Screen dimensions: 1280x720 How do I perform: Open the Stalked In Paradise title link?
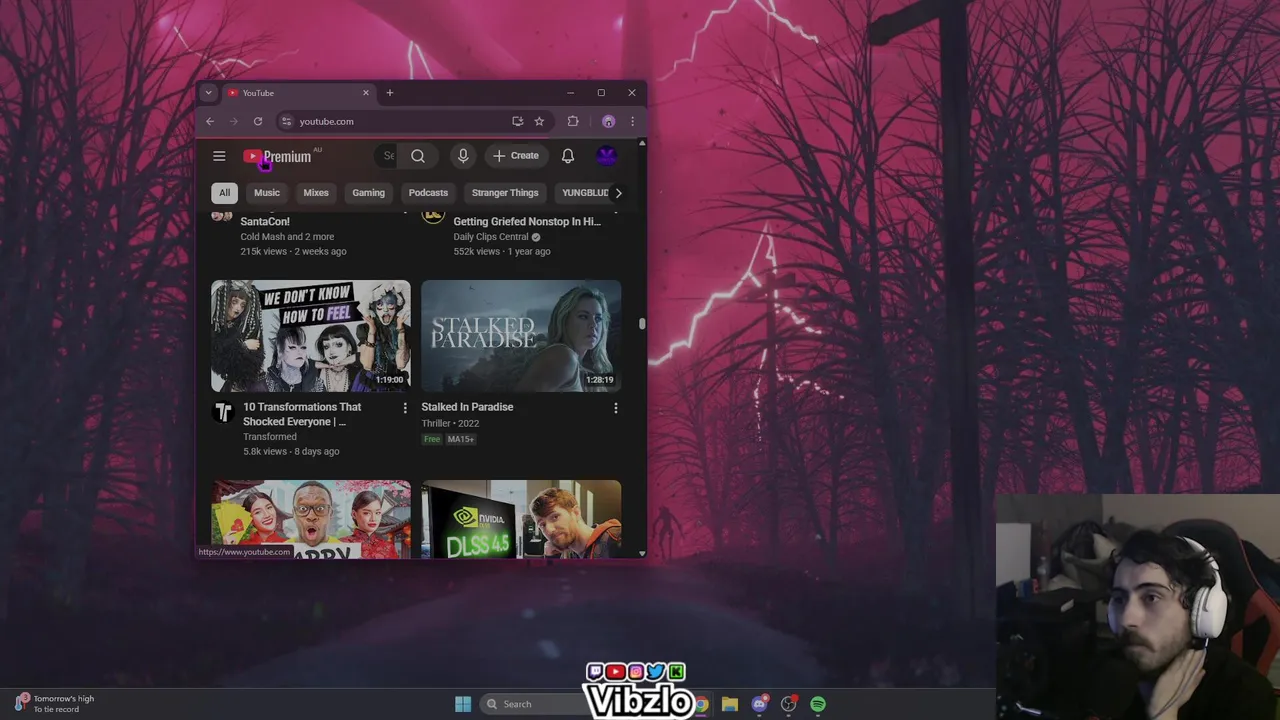coord(467,407)
